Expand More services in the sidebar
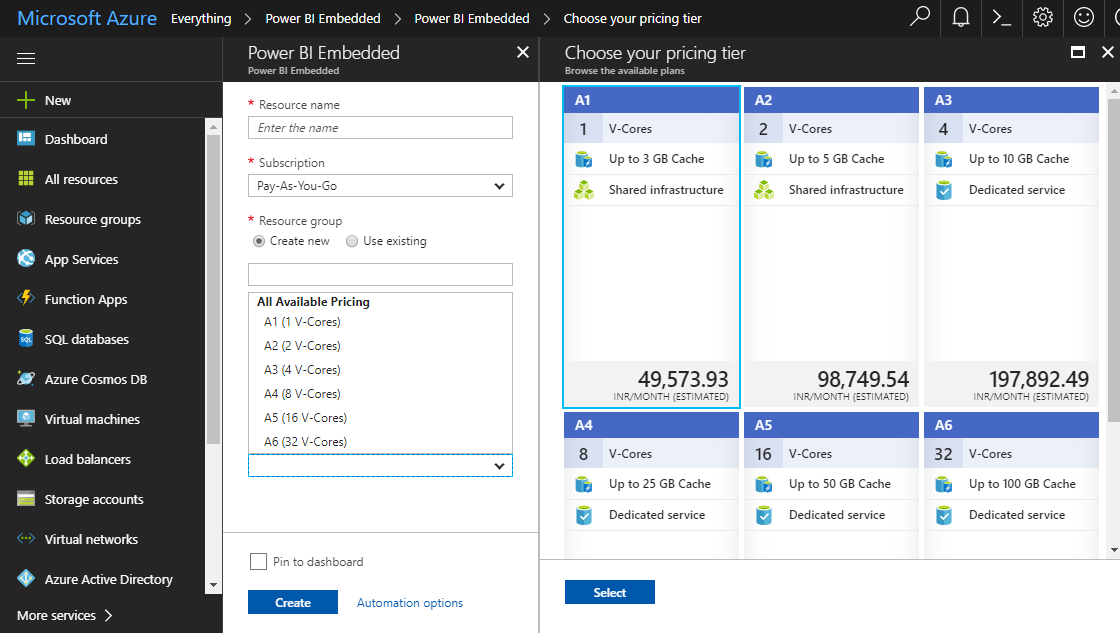This screenshot has height=633, width=1120. click(x=65, y=615)
